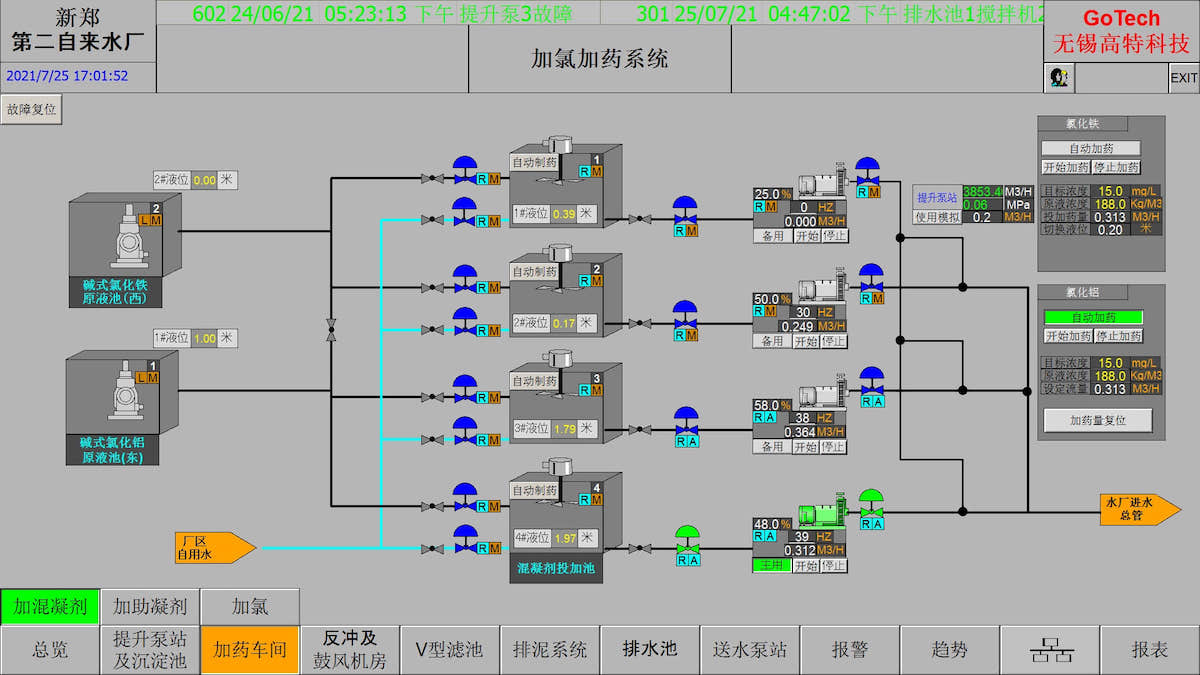Click the green running dosing pump 4 icon
This screenshot has height=675, width=1200.
[x=821, y=515]
